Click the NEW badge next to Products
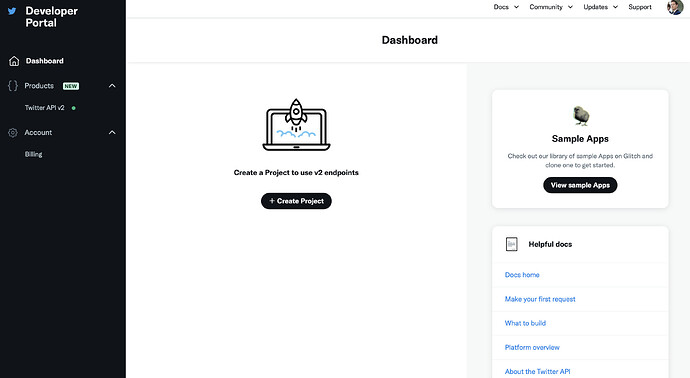This screenshot has height=378, width=690. coord(71,86)
